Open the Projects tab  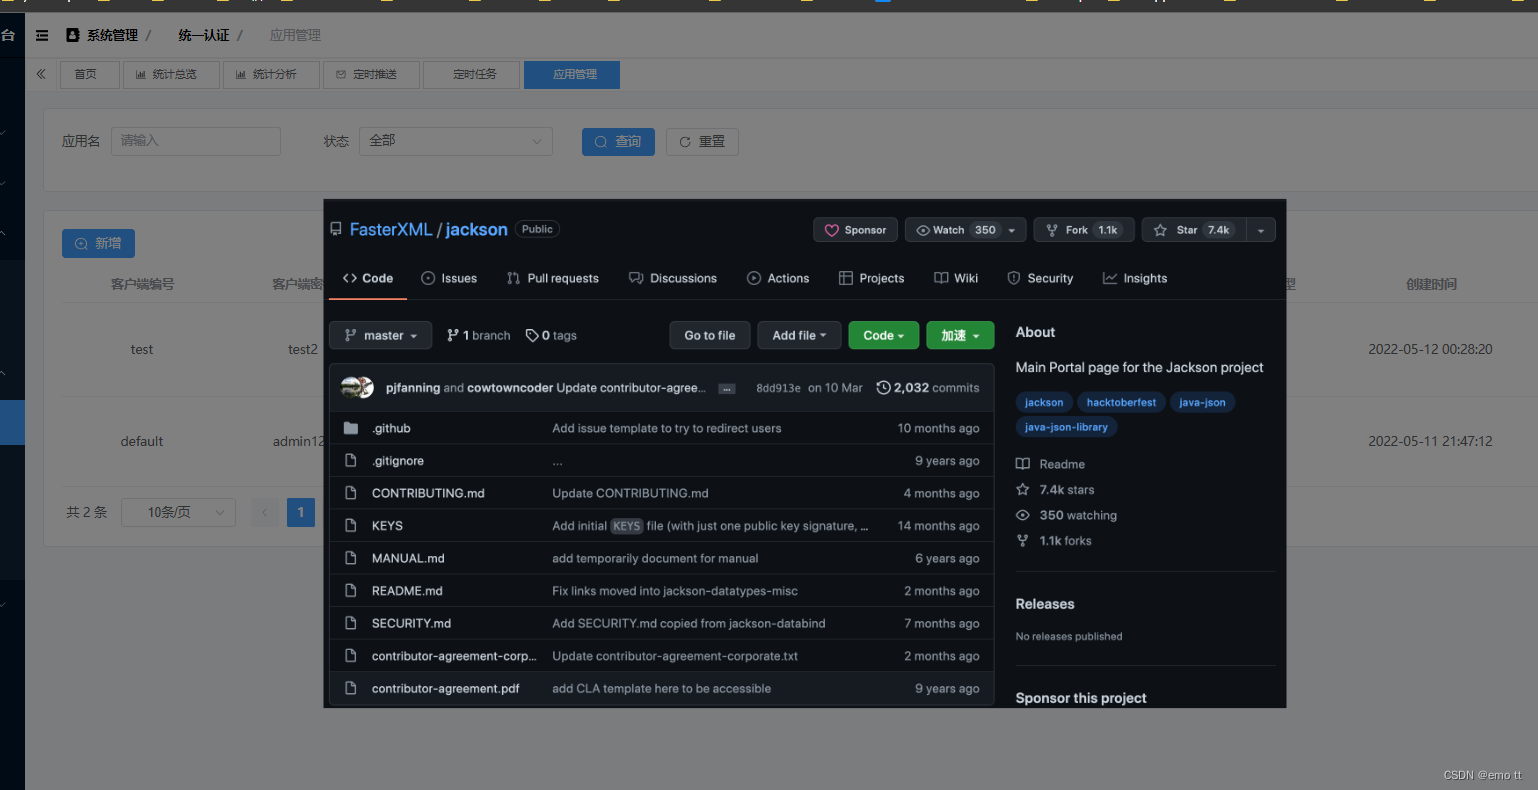click(871, 278)
